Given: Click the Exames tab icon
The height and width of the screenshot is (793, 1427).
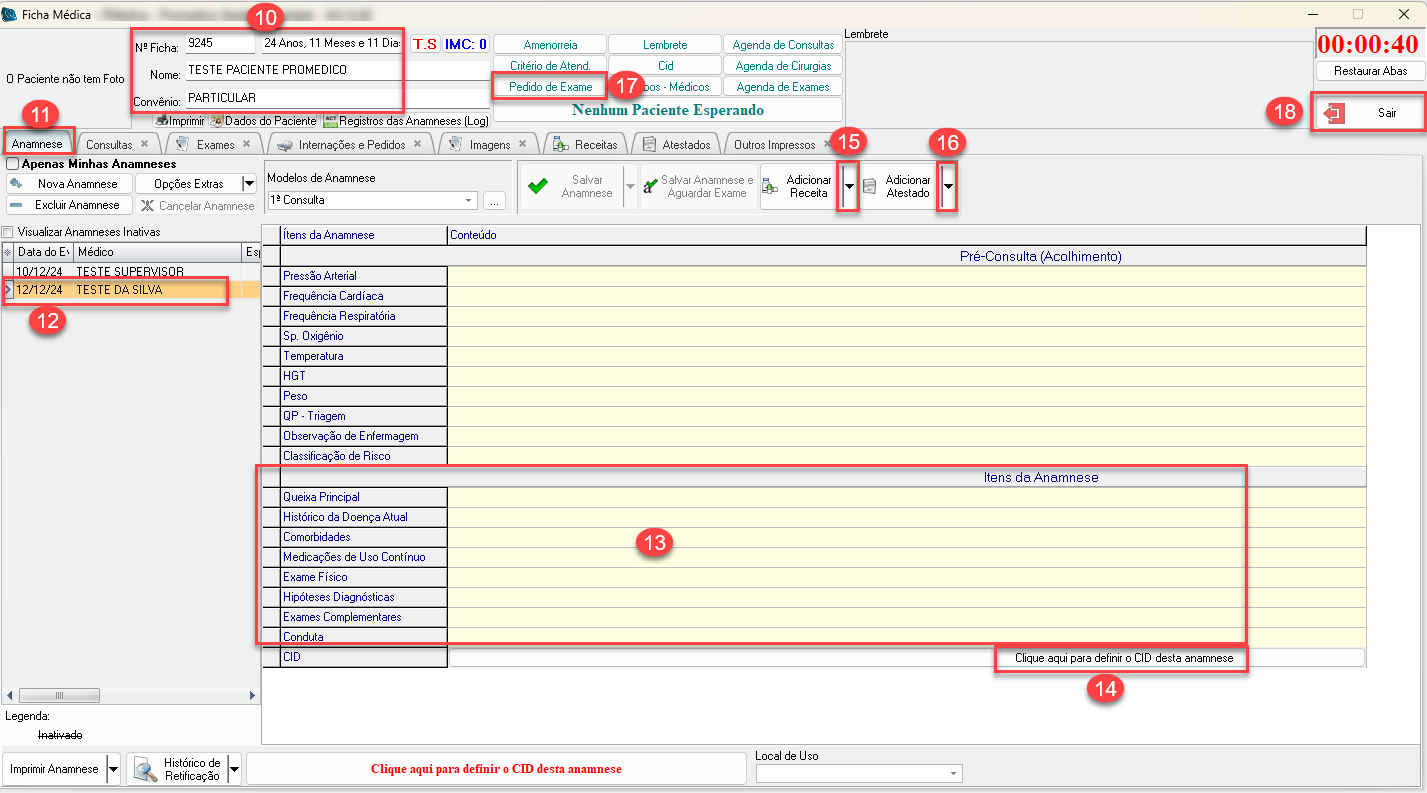Looking at the screenshot, I should click(x=182, y=144).
